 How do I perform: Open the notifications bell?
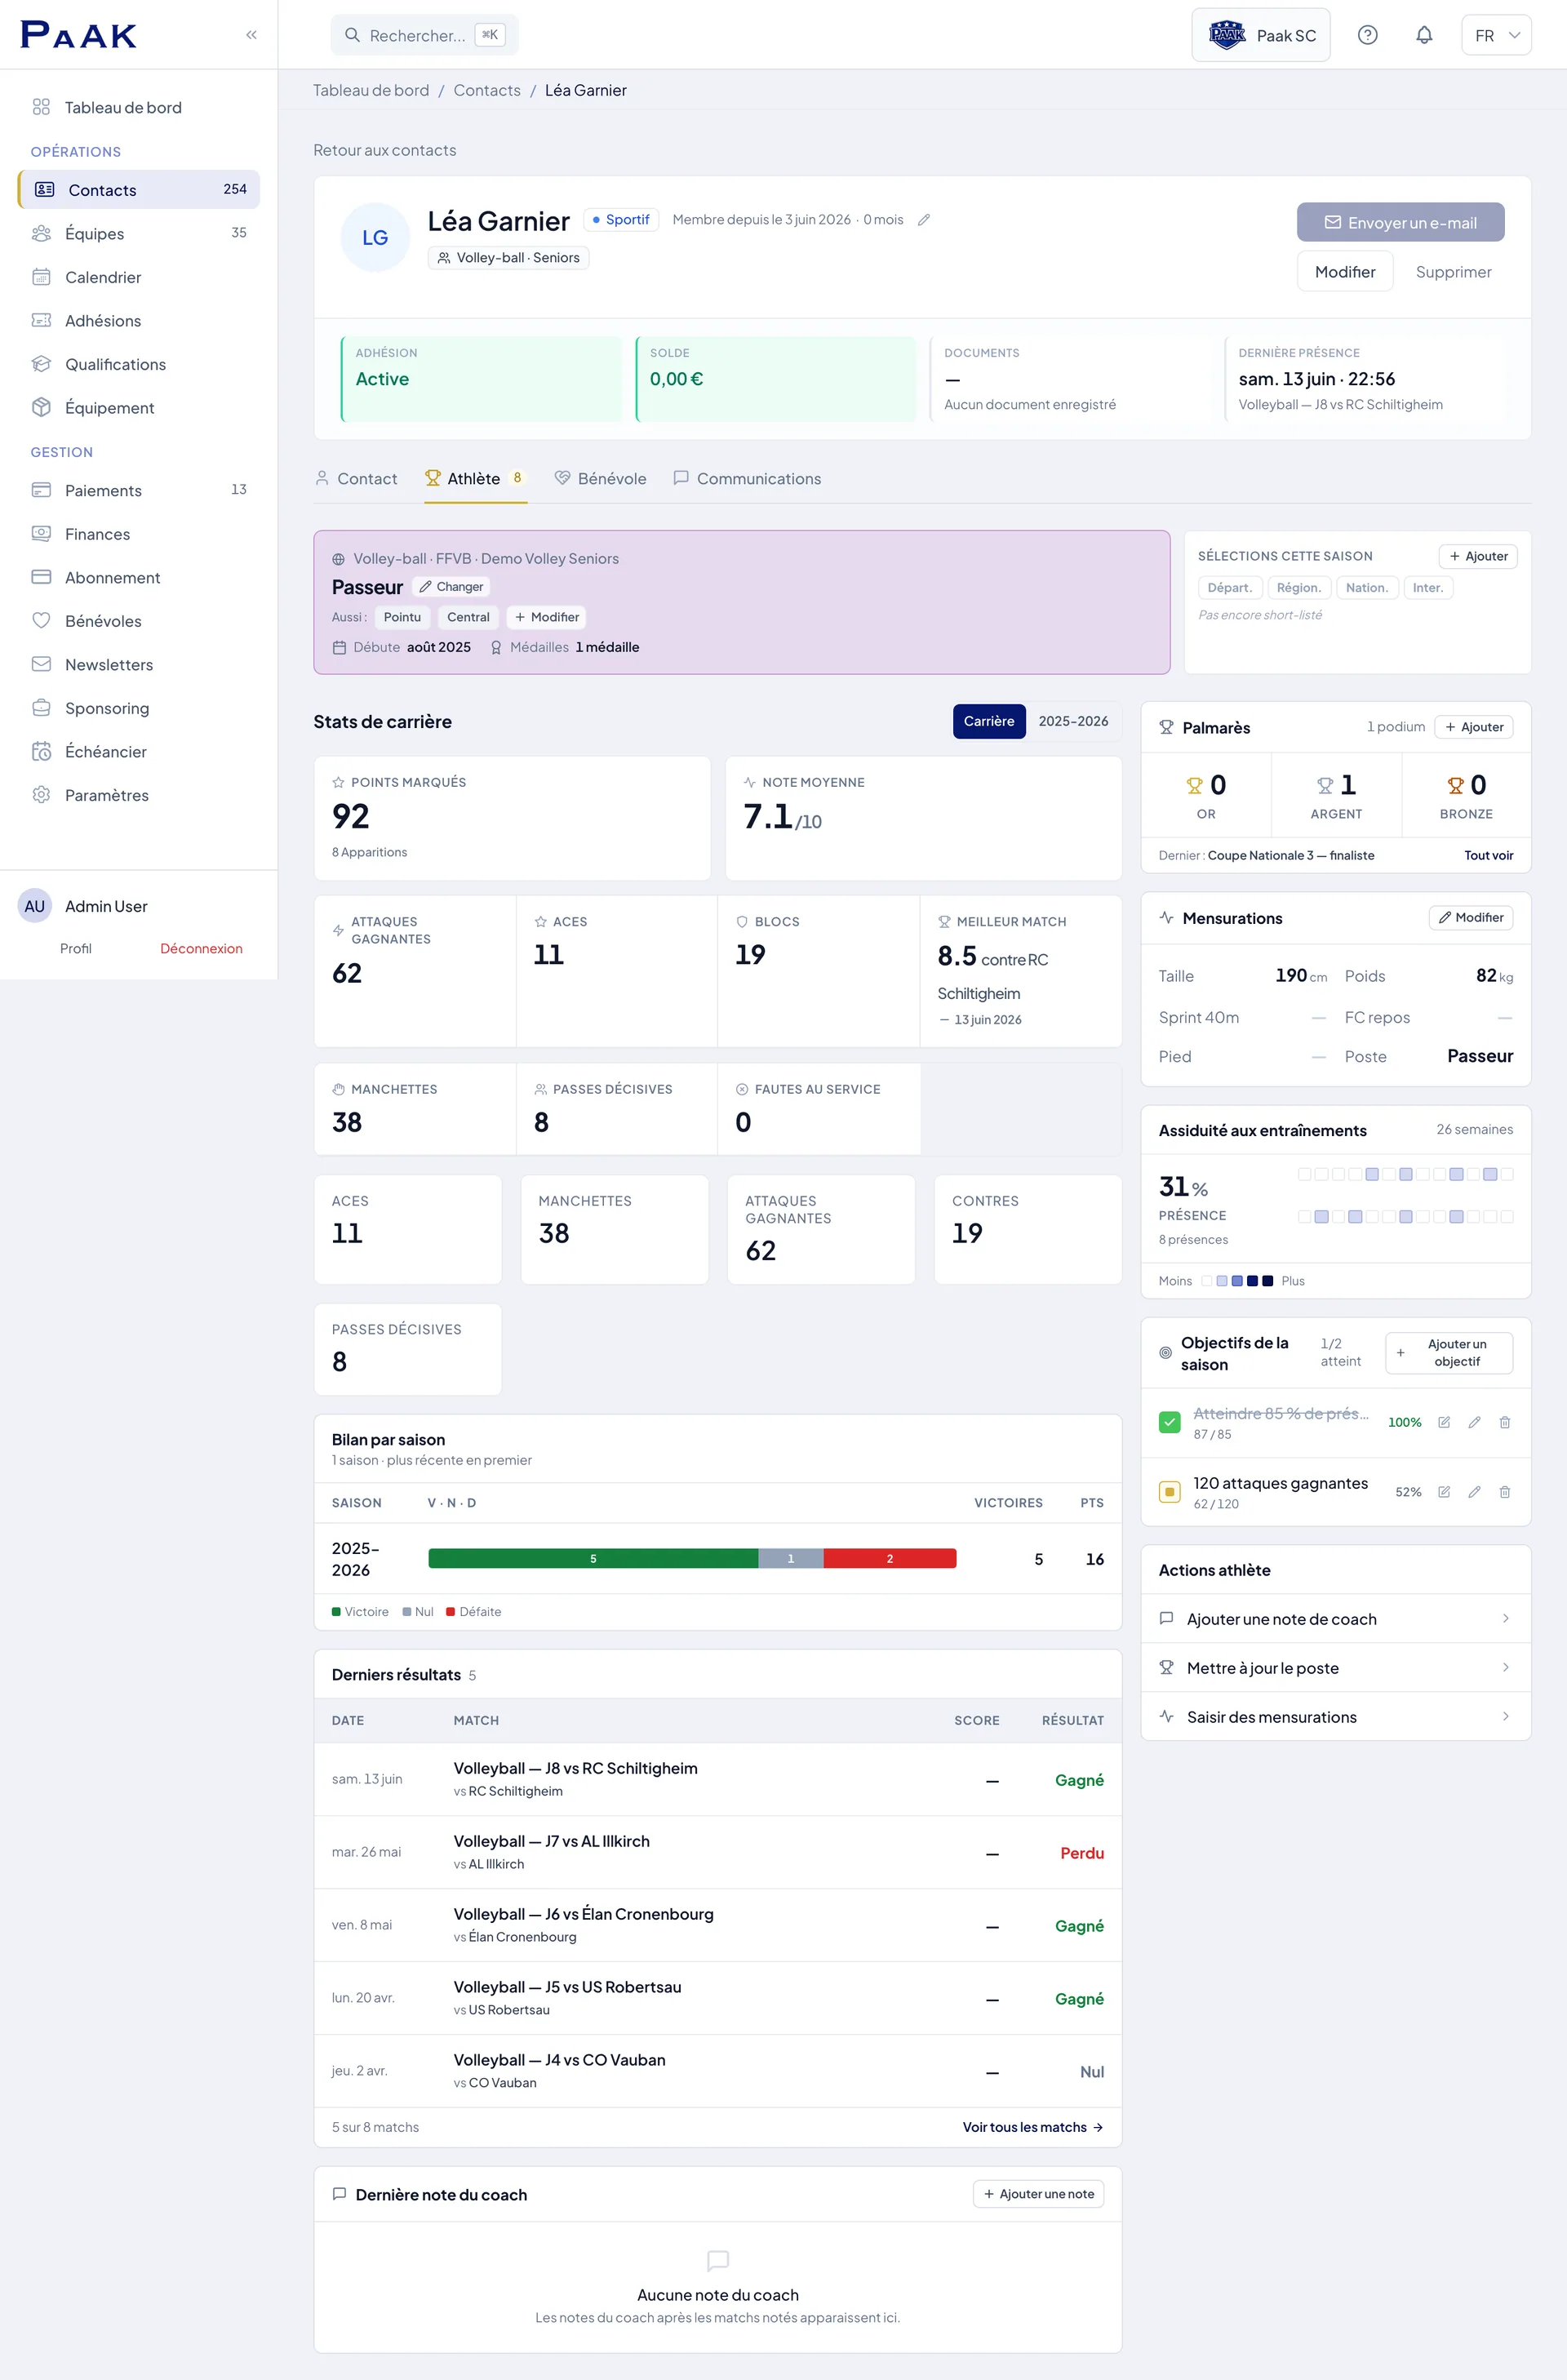[1424, 35]
